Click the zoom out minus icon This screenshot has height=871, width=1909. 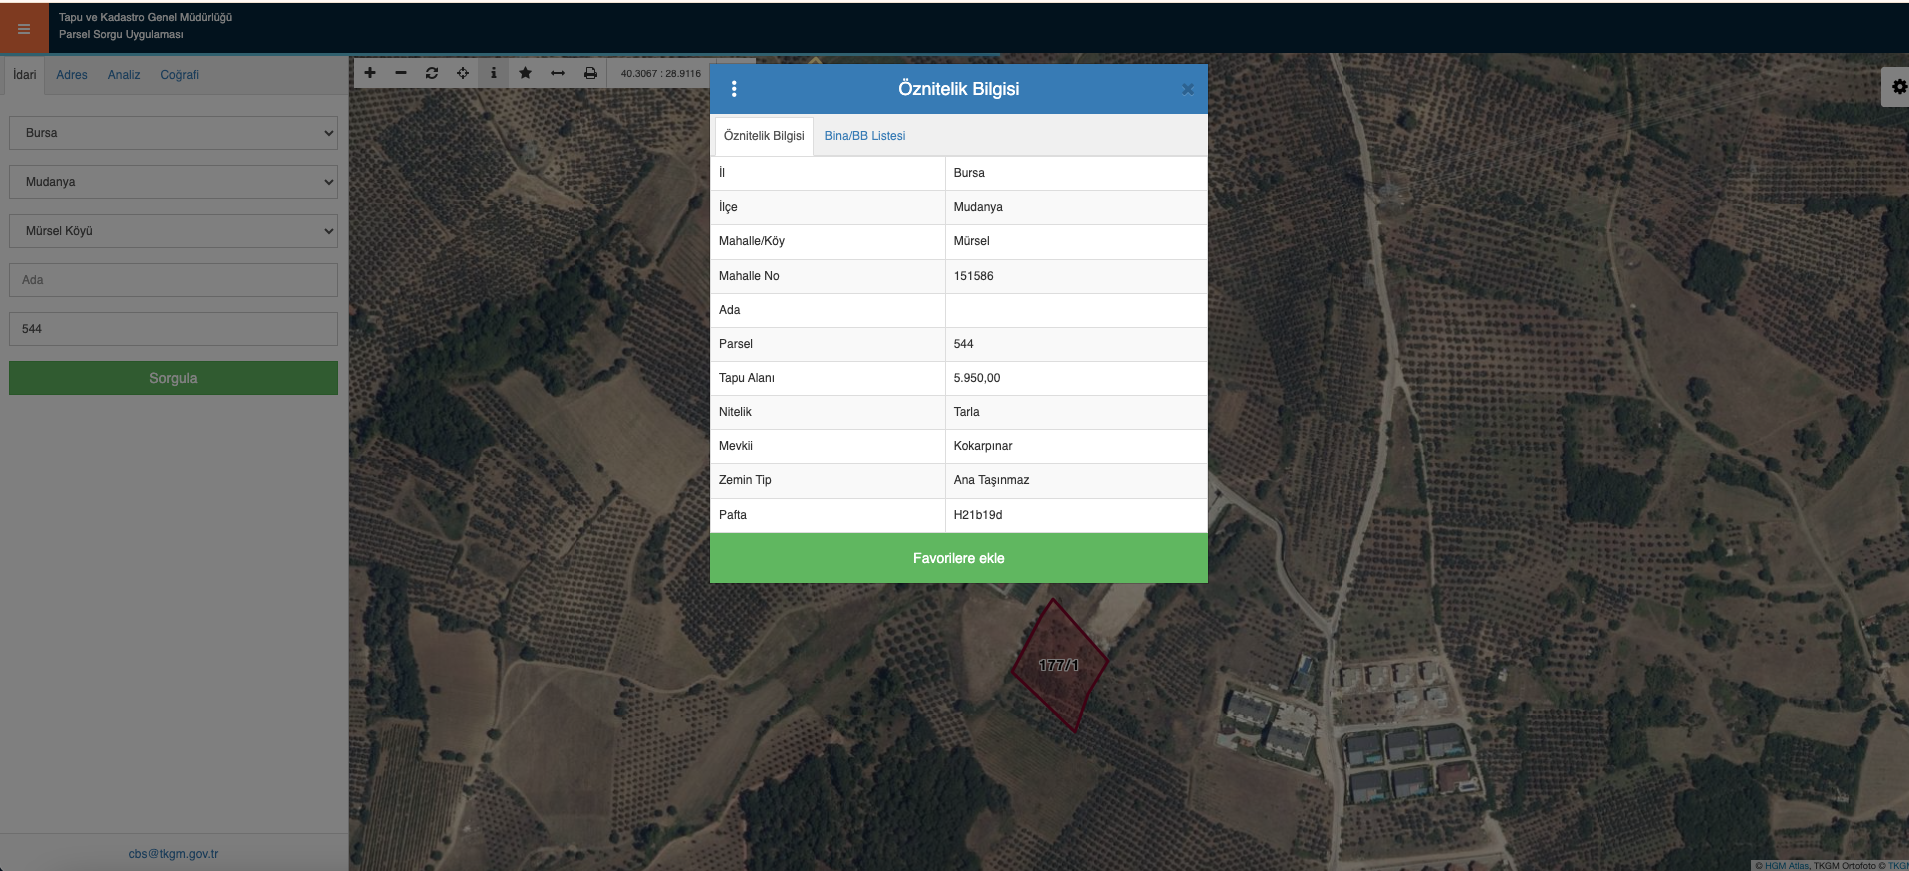tap(401, 73)
